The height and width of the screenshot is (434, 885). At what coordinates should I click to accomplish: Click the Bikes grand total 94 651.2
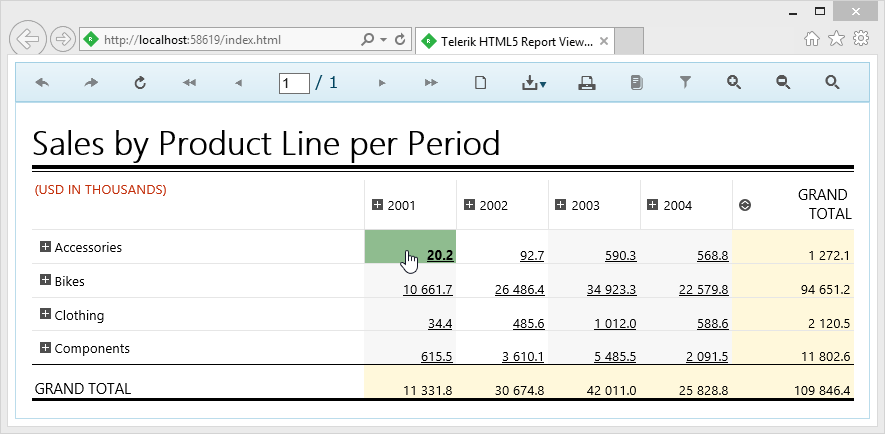tap(825, 290)
